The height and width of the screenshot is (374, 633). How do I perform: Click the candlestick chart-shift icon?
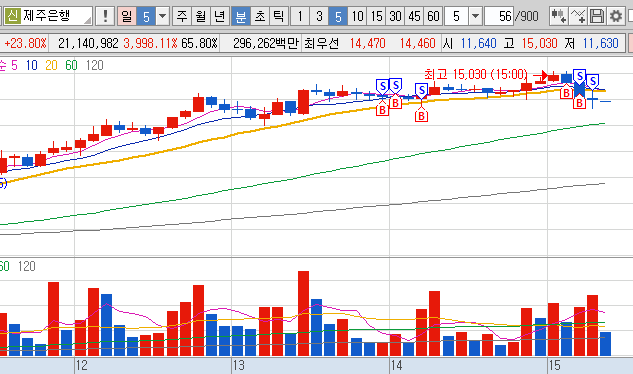(x=559, y=16)
